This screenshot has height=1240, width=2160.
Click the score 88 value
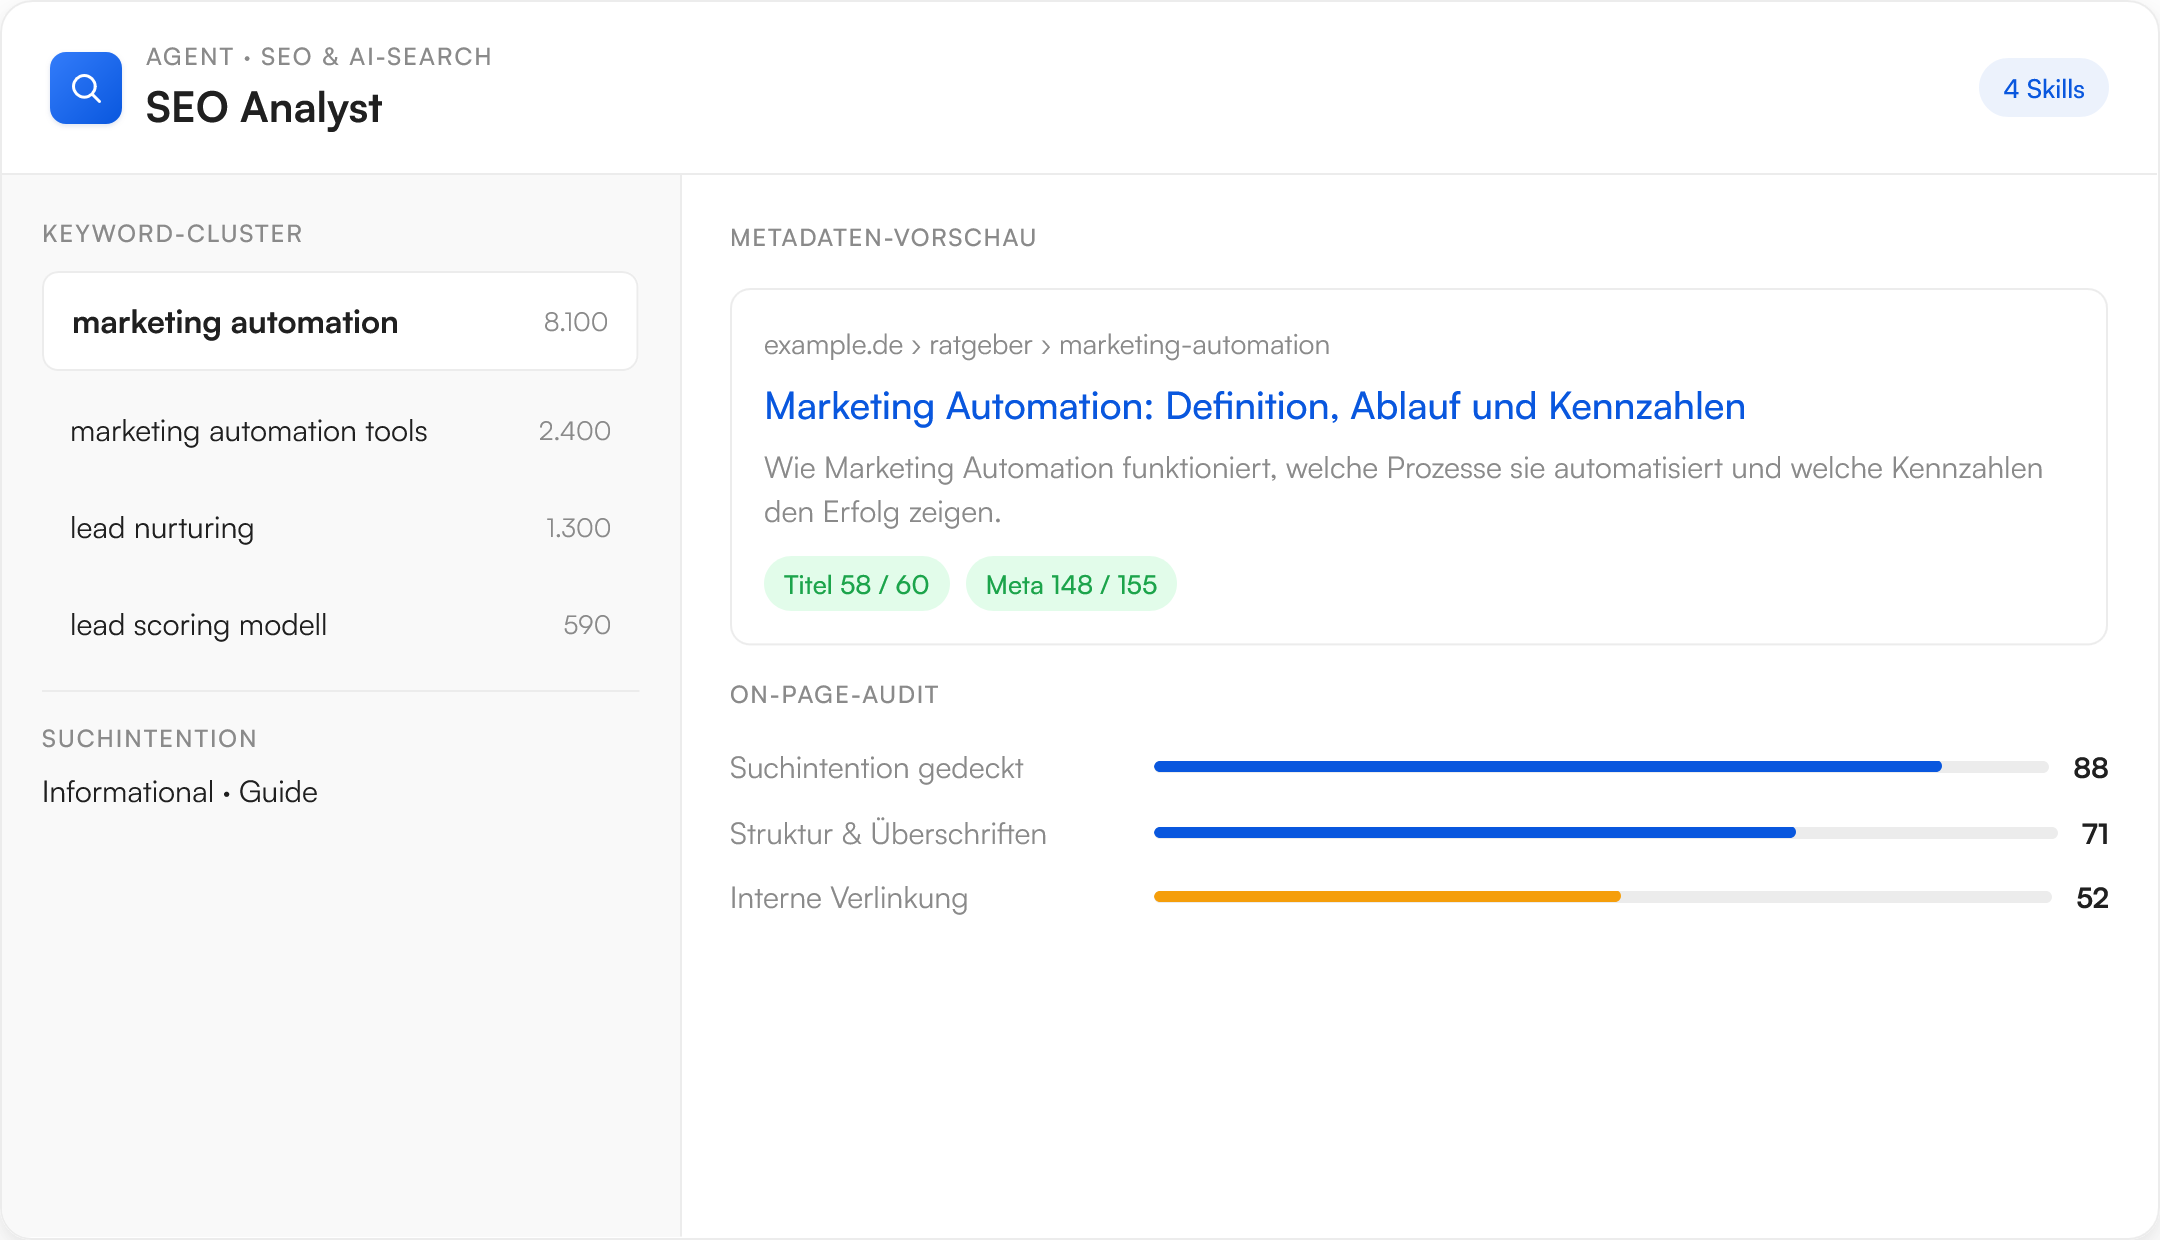click(x=2090, y=768)
